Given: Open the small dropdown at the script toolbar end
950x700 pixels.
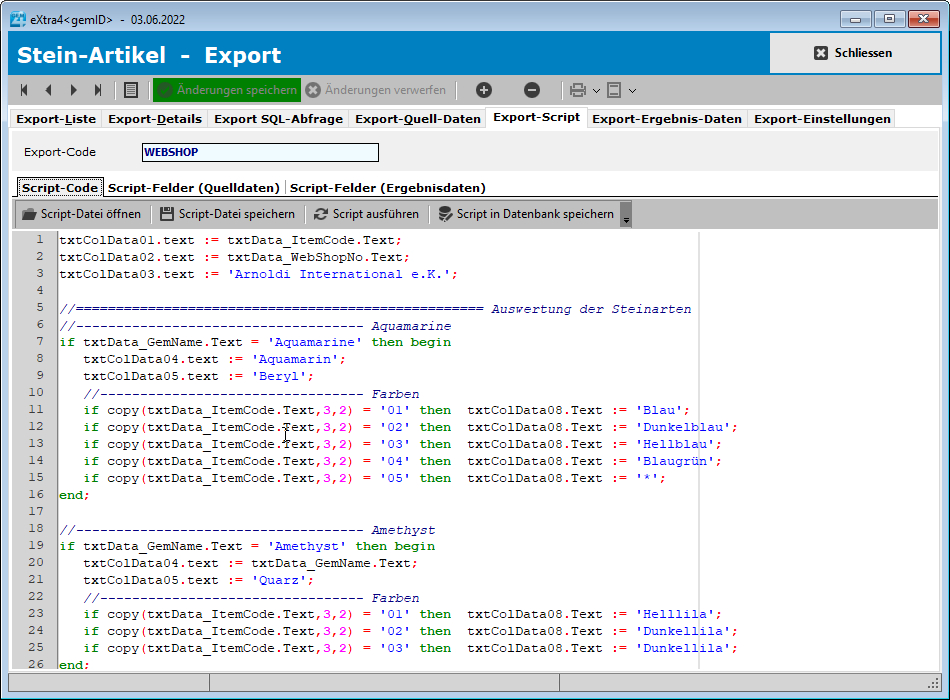Looking at the screenshot, I should point(624,212).
